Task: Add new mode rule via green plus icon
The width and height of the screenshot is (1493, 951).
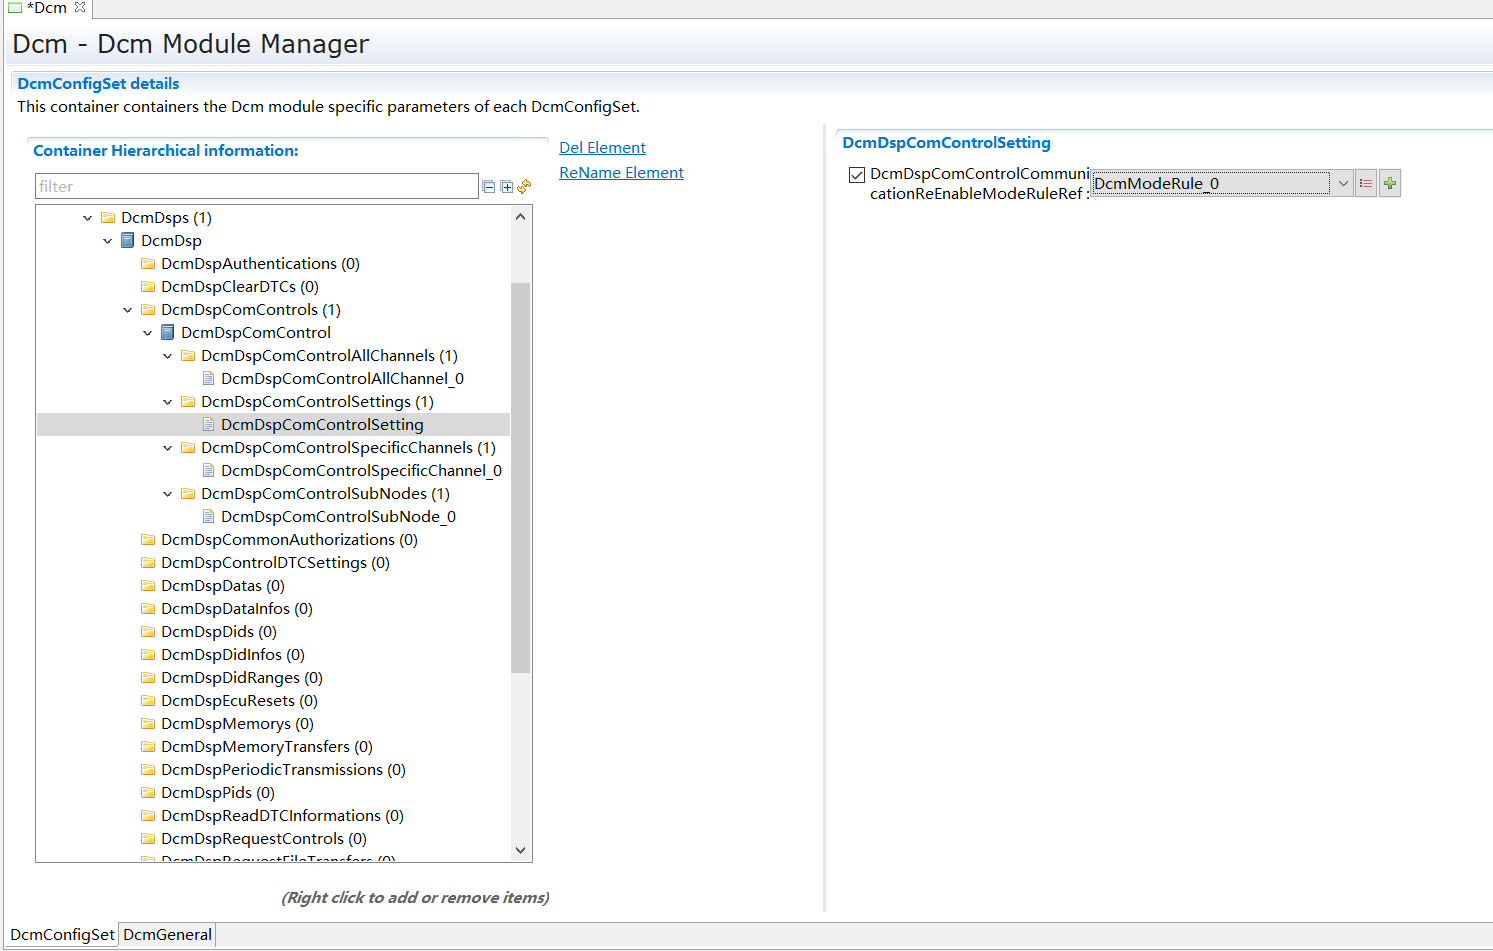Action: [x=1389, y=182]
